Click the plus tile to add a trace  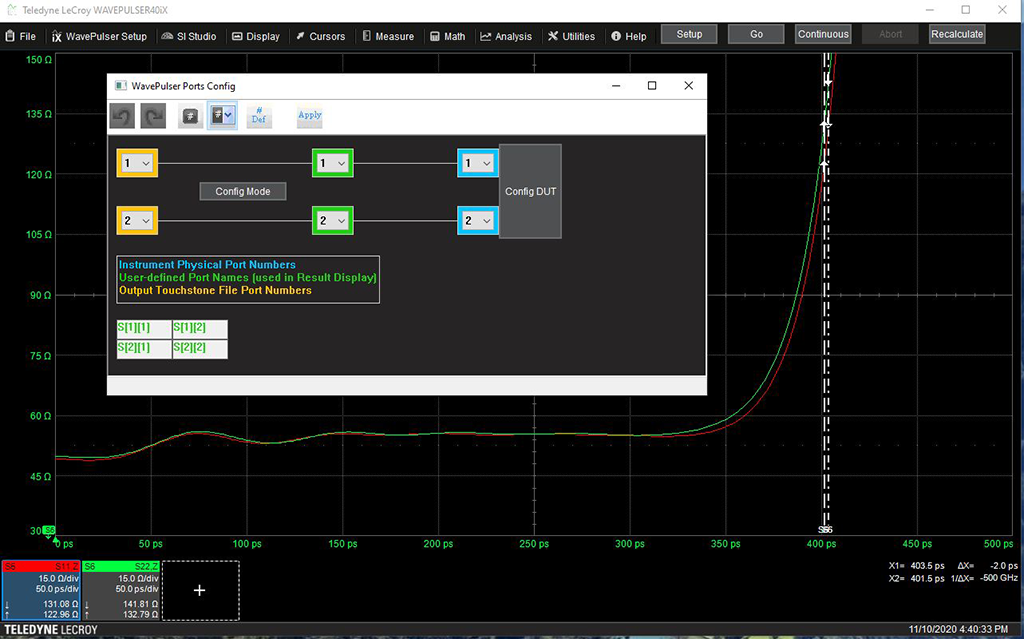click(x=199, y=591)
